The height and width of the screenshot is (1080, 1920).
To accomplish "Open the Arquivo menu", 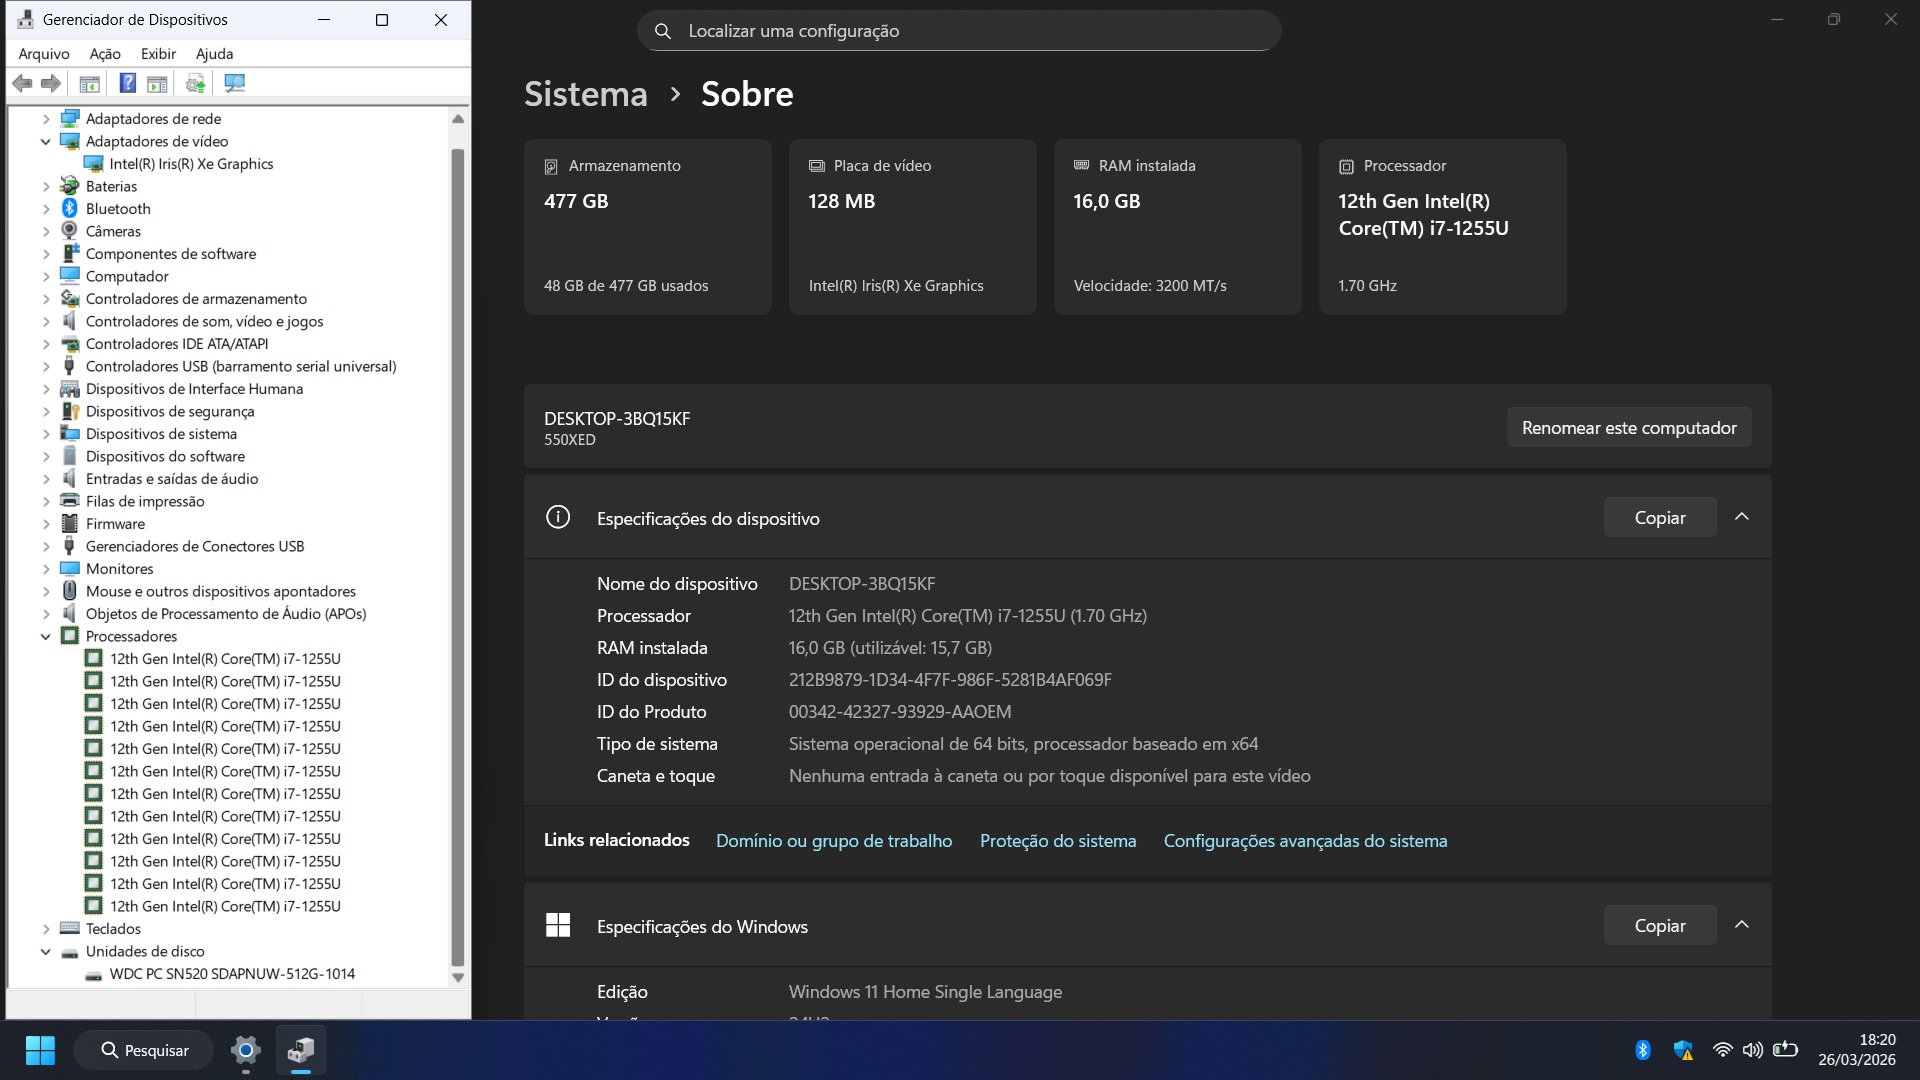I will tap(44, 54).
